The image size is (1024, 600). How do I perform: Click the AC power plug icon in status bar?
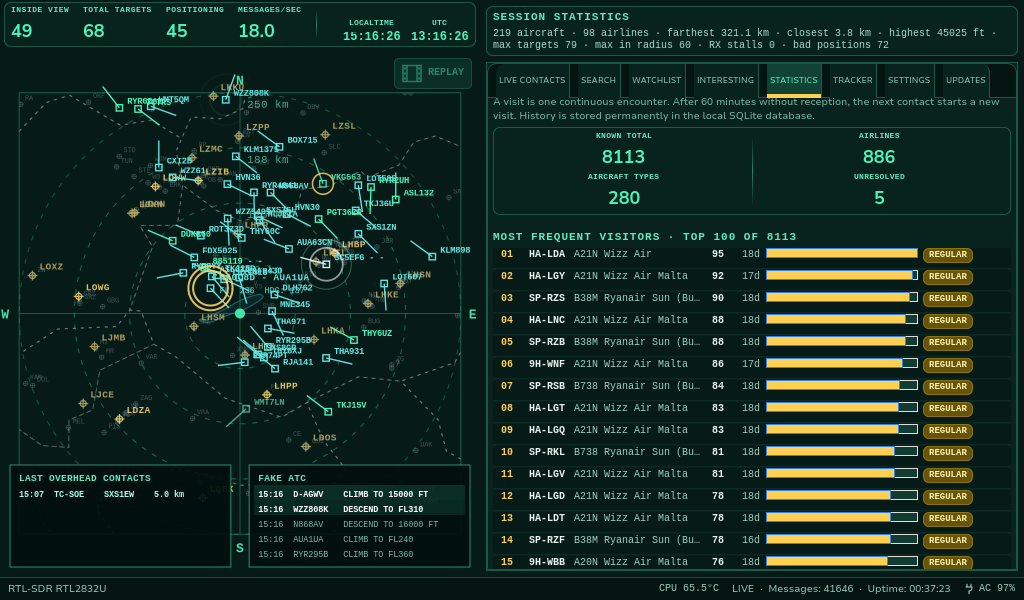(x=968, y=588)
